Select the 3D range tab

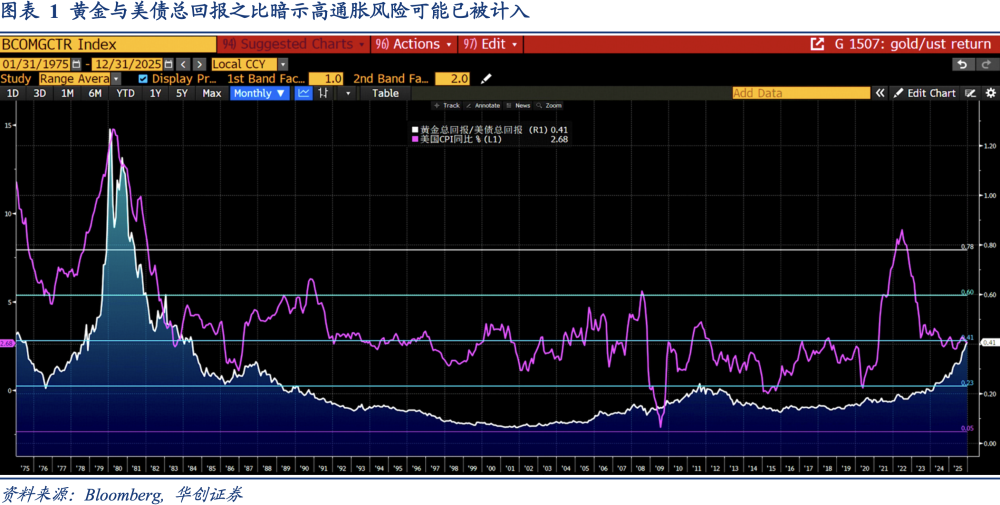(40, 93)
